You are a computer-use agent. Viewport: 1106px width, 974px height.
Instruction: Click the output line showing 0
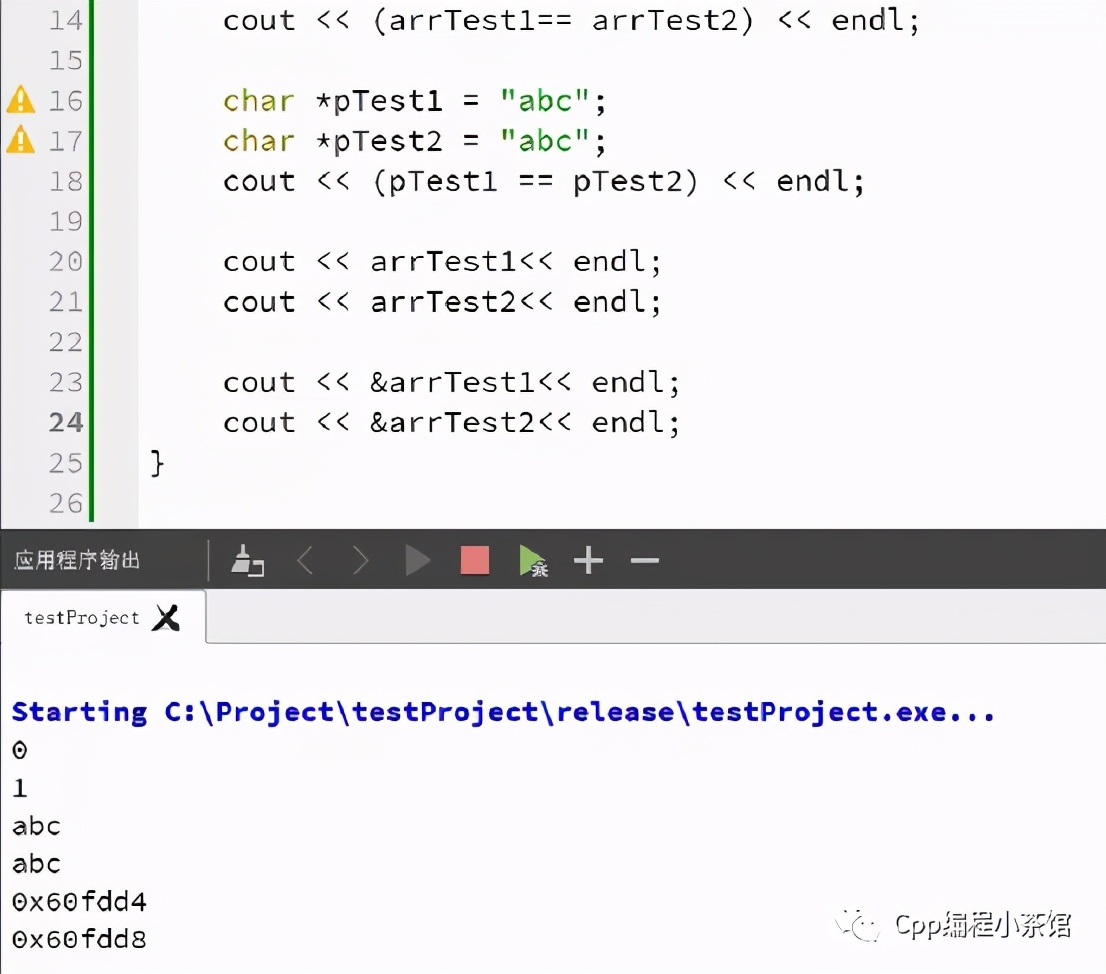(x=20, y=750)
